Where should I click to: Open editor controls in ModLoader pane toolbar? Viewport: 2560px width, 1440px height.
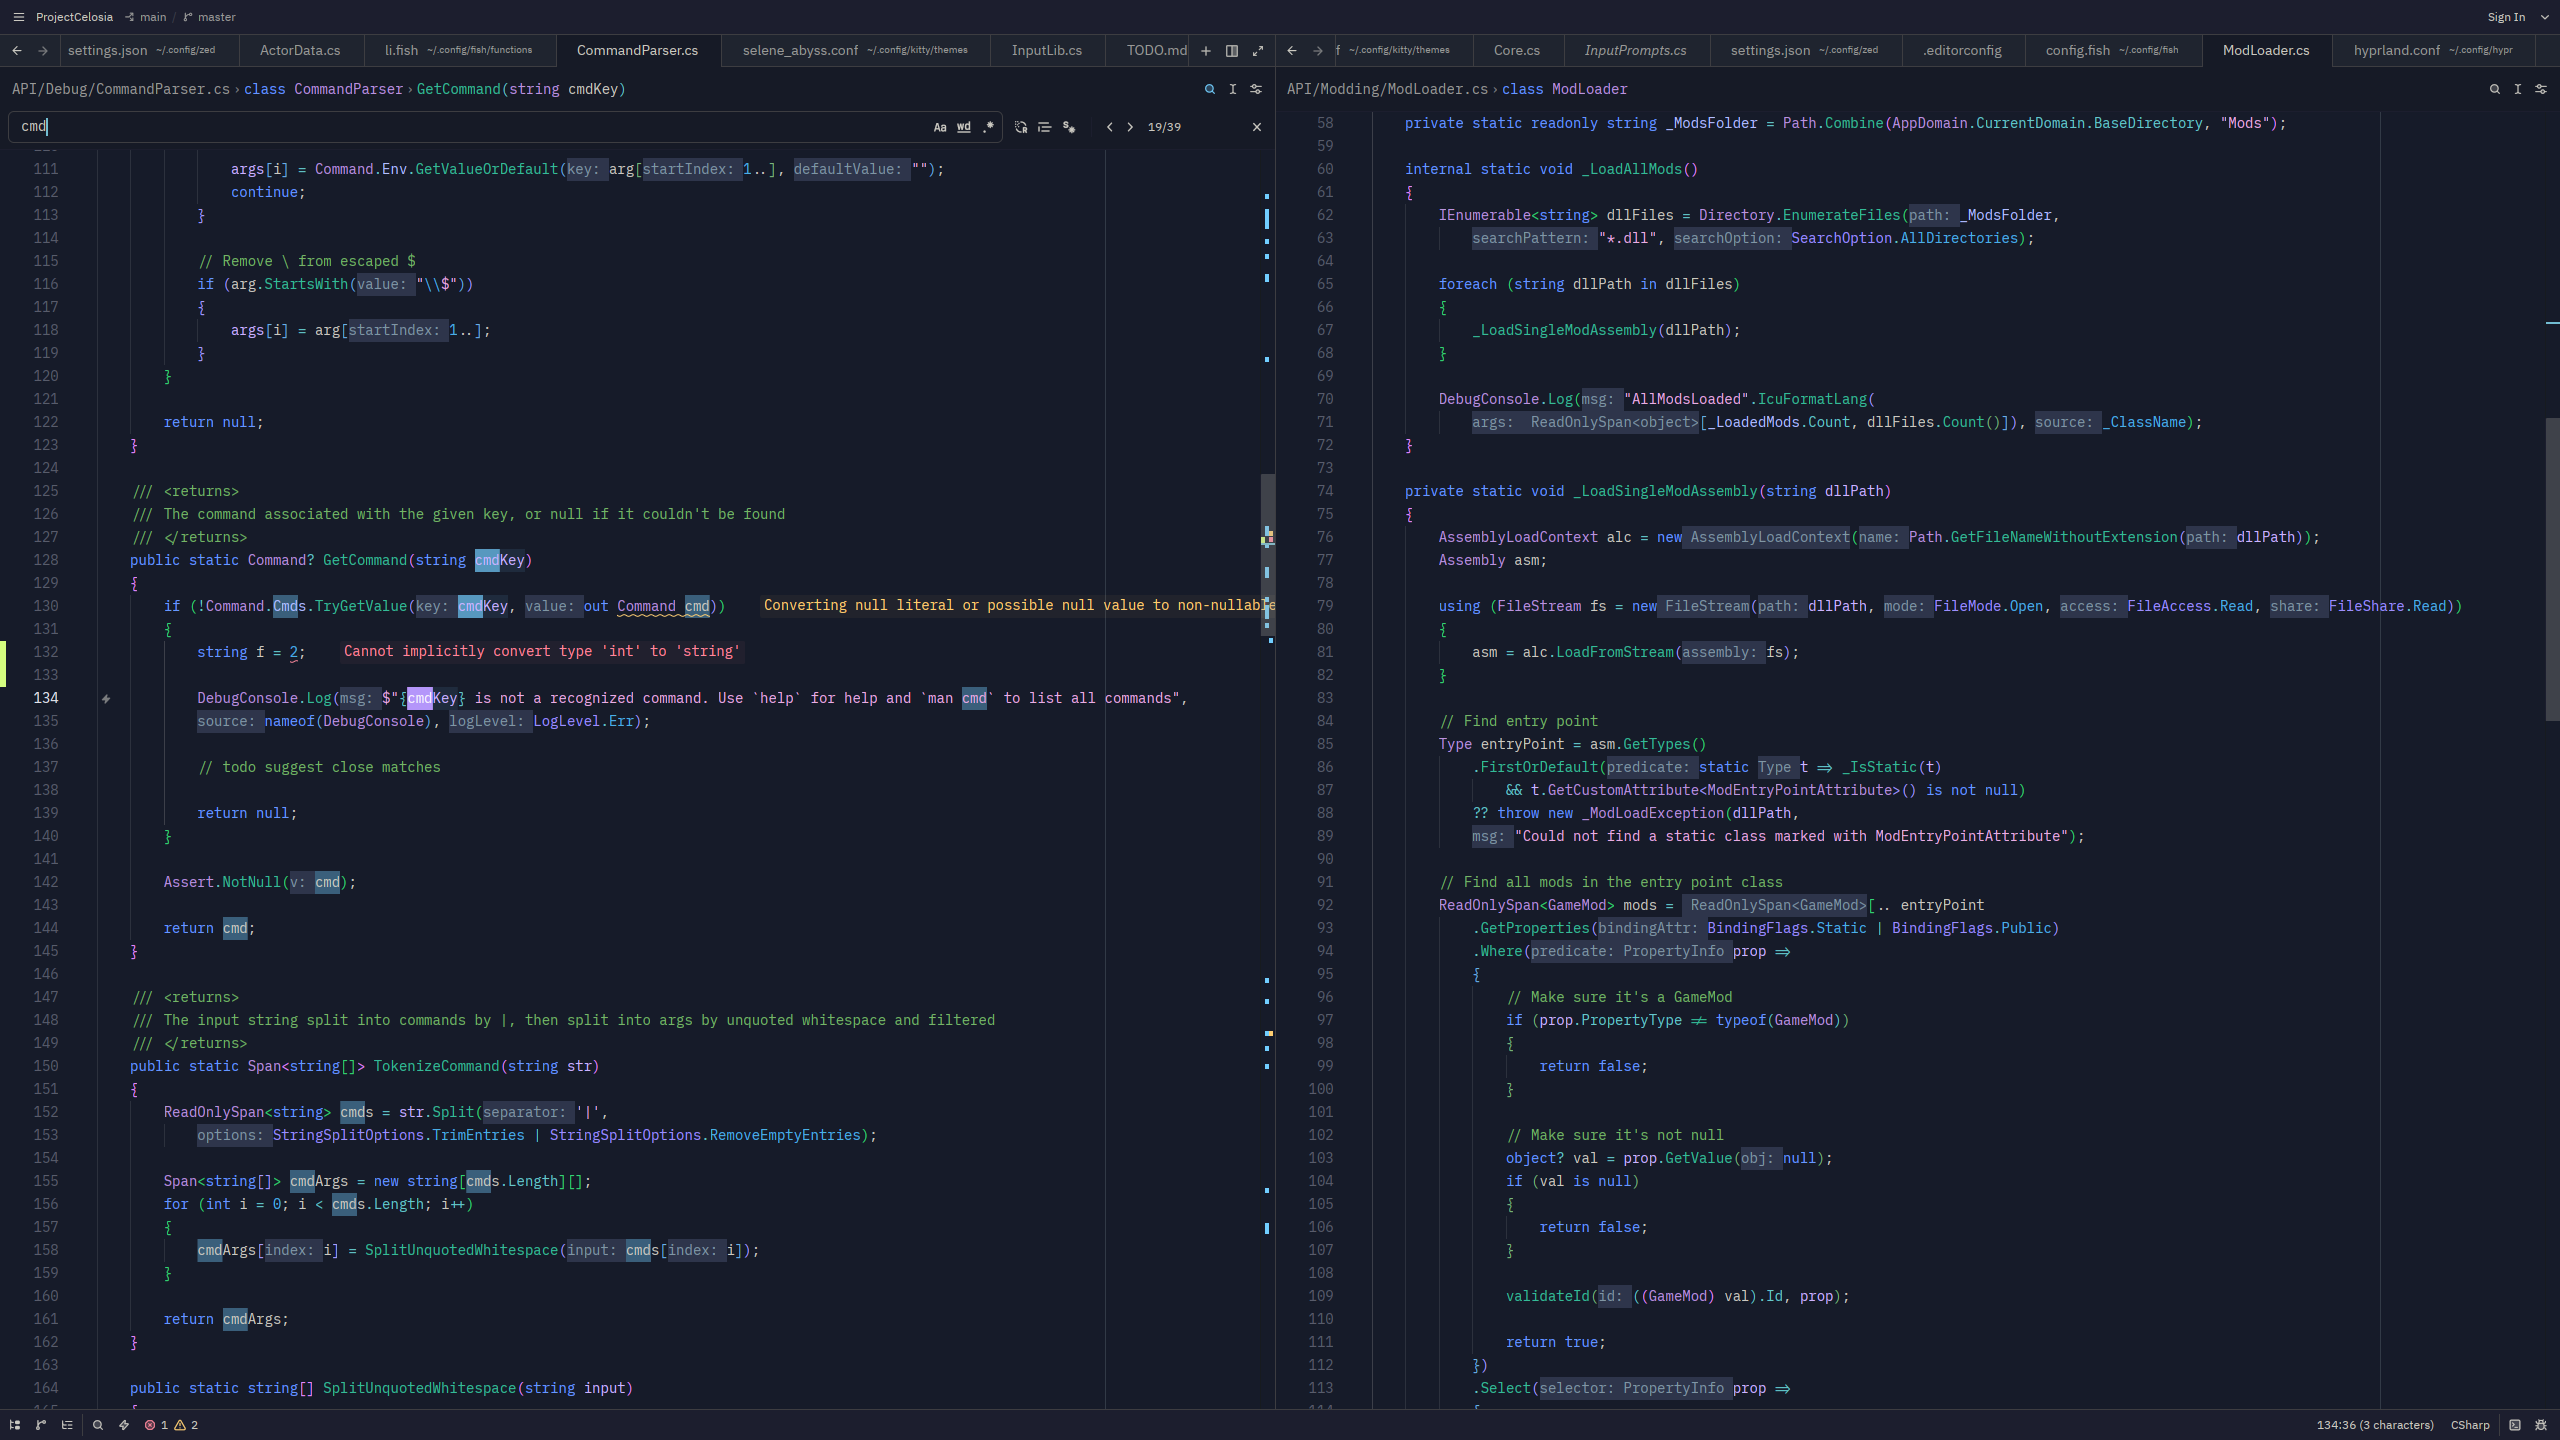coord(2541,89)
